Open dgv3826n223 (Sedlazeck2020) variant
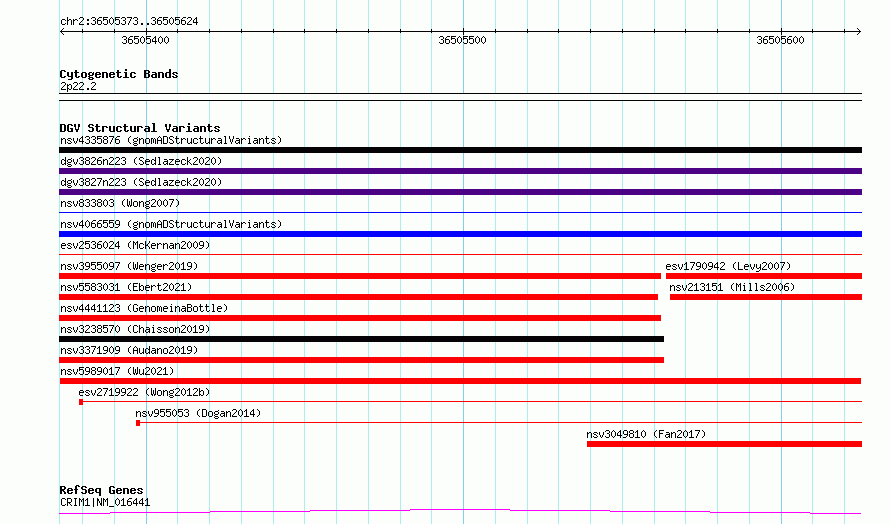Viewport: 890px width, 524px height. (141, 161)
